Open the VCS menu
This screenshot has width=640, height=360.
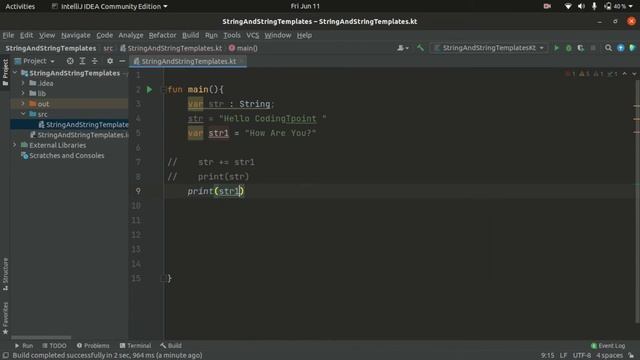253,35
